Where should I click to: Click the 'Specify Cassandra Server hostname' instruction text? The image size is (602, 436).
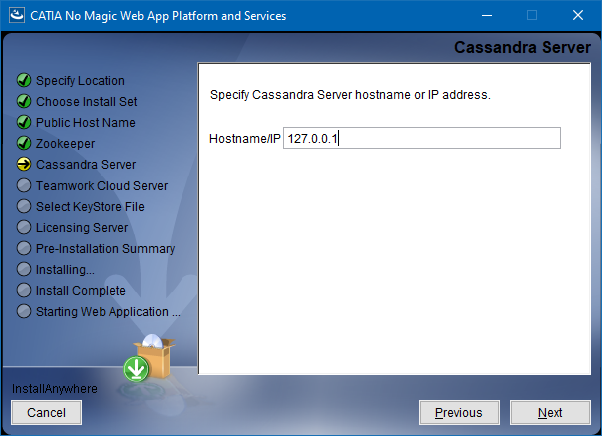(x=350, y=95)
